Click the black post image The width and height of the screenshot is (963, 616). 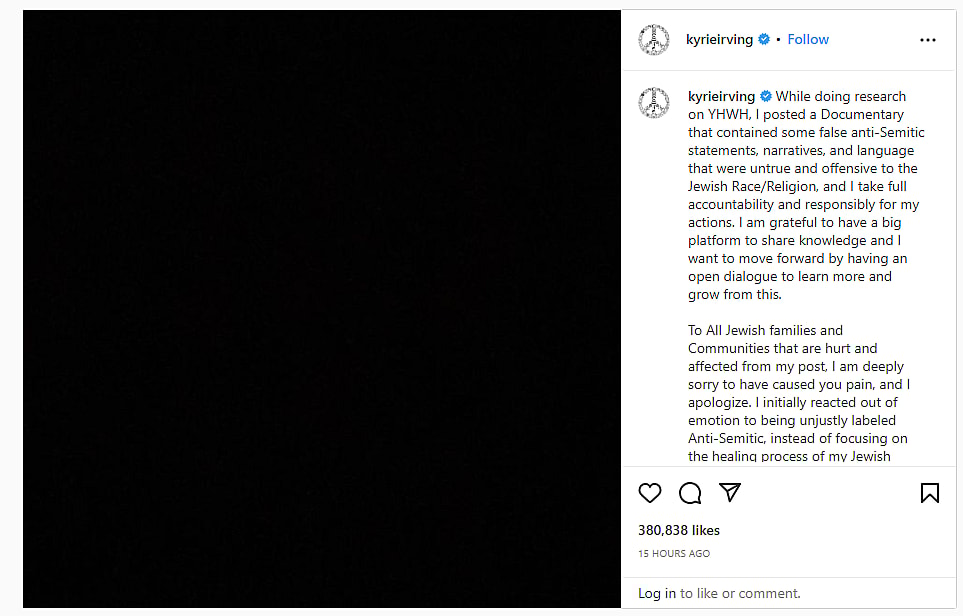[x=322, y=310]
